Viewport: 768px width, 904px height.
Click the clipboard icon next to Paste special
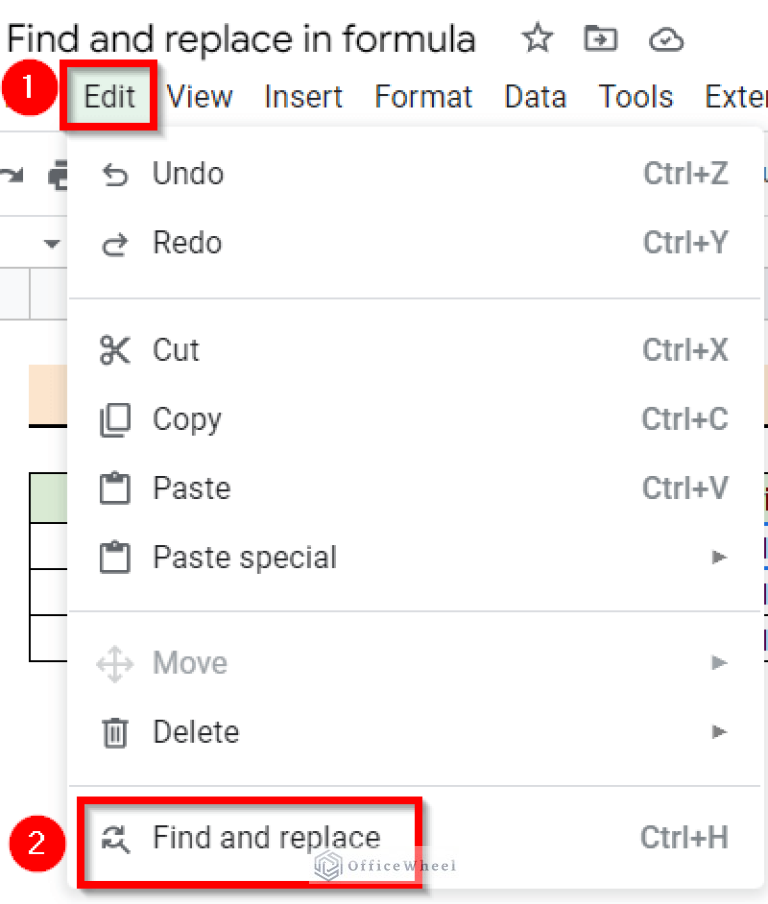click(x=115, y=558)
